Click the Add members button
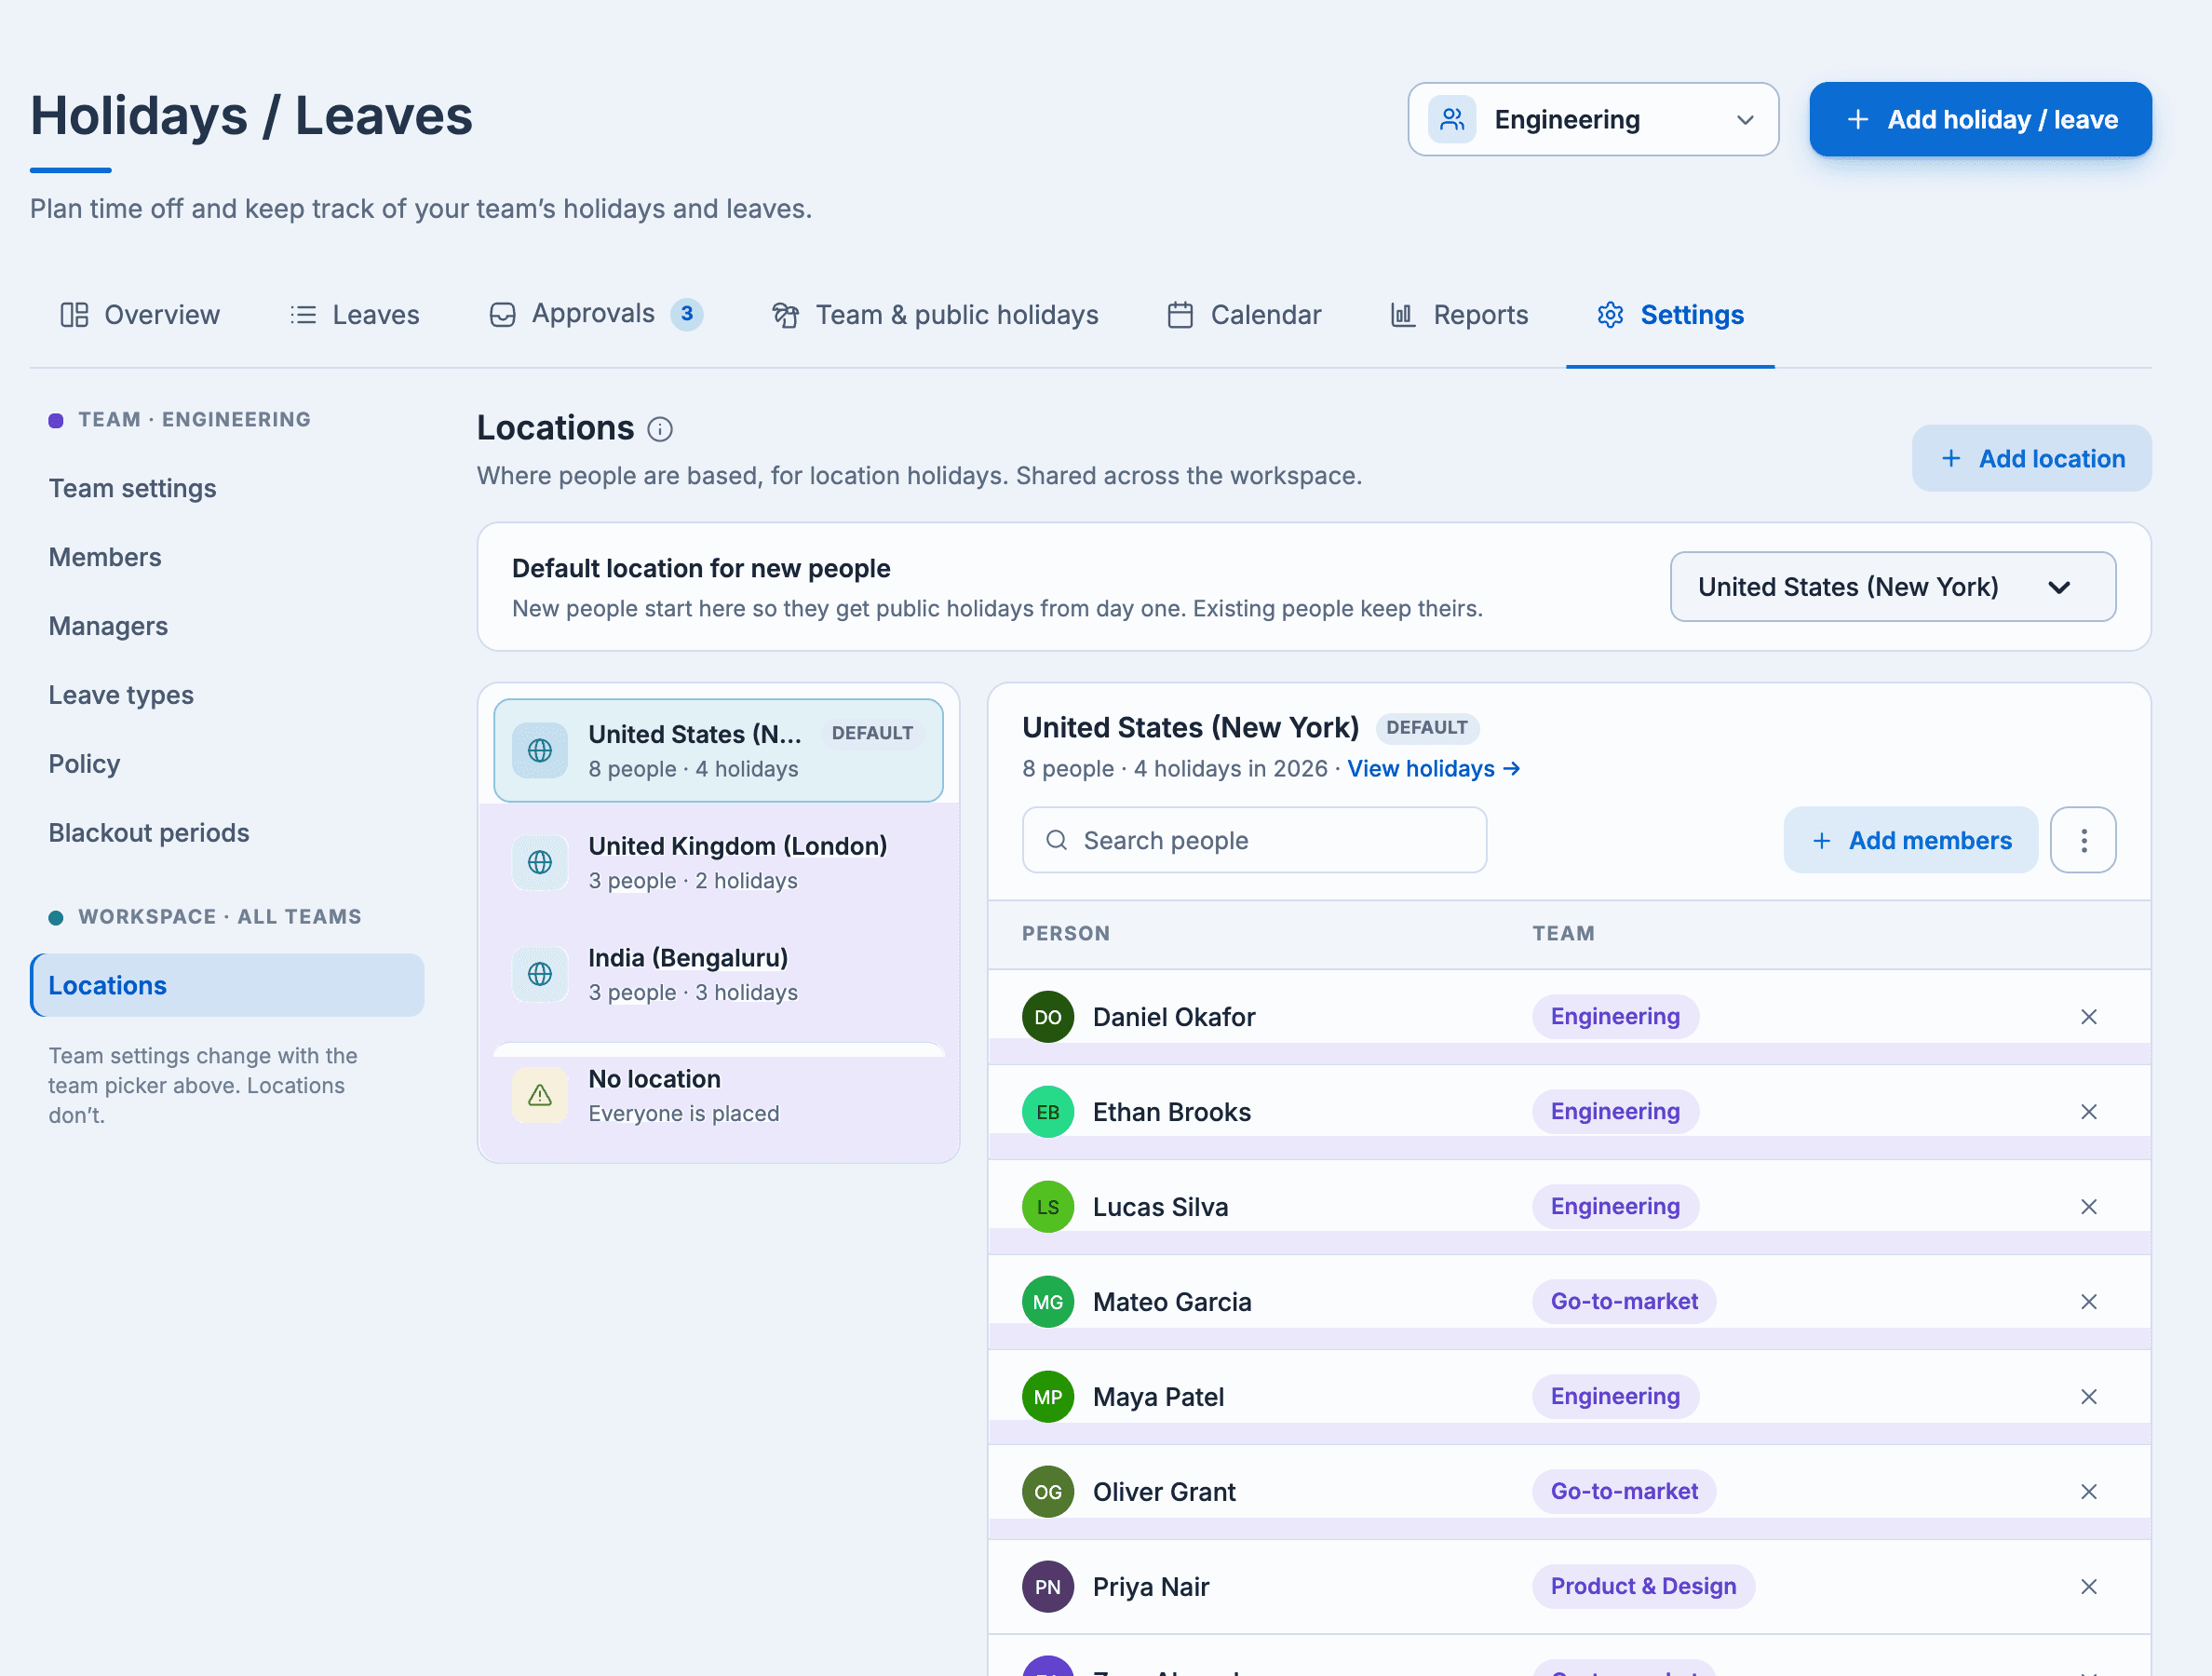The width and height of the screenshot is (2212, 1676). click(x=1910, y=840)
